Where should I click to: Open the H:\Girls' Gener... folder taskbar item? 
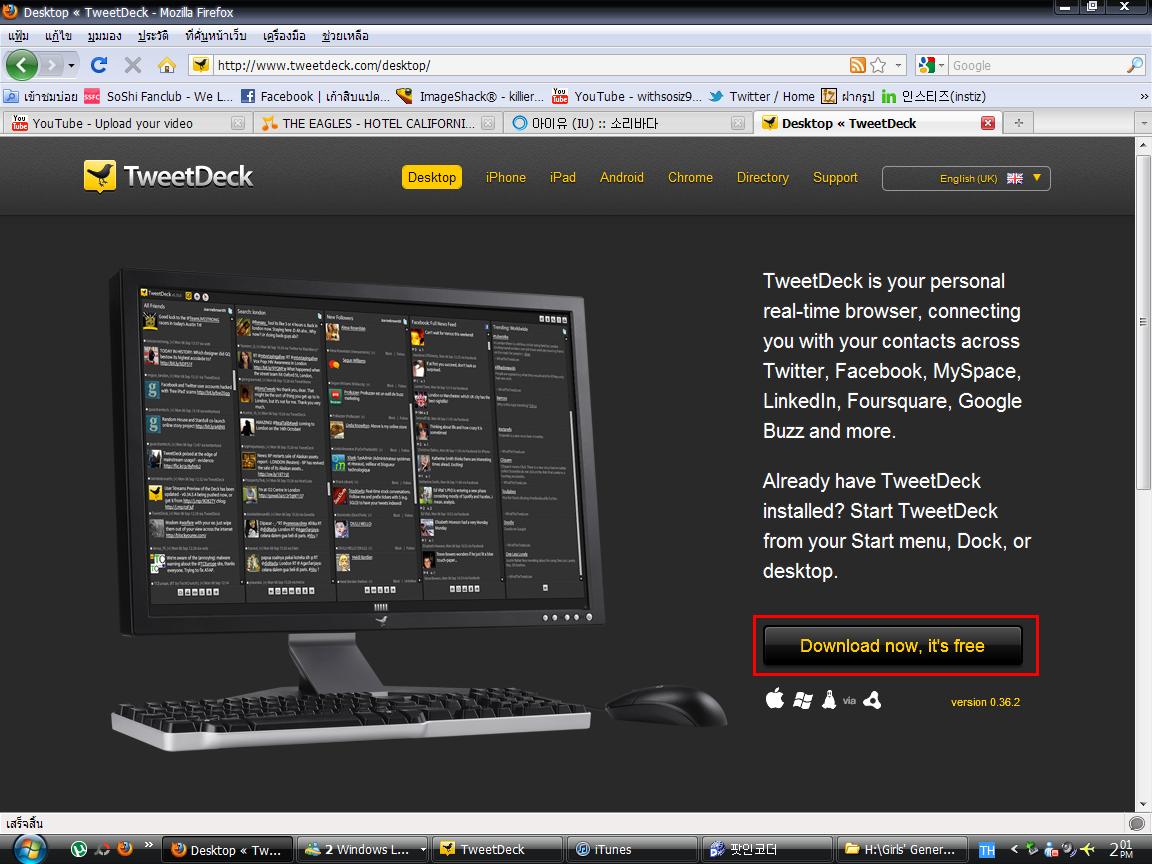pyautogui.click(x=901, y=849)
